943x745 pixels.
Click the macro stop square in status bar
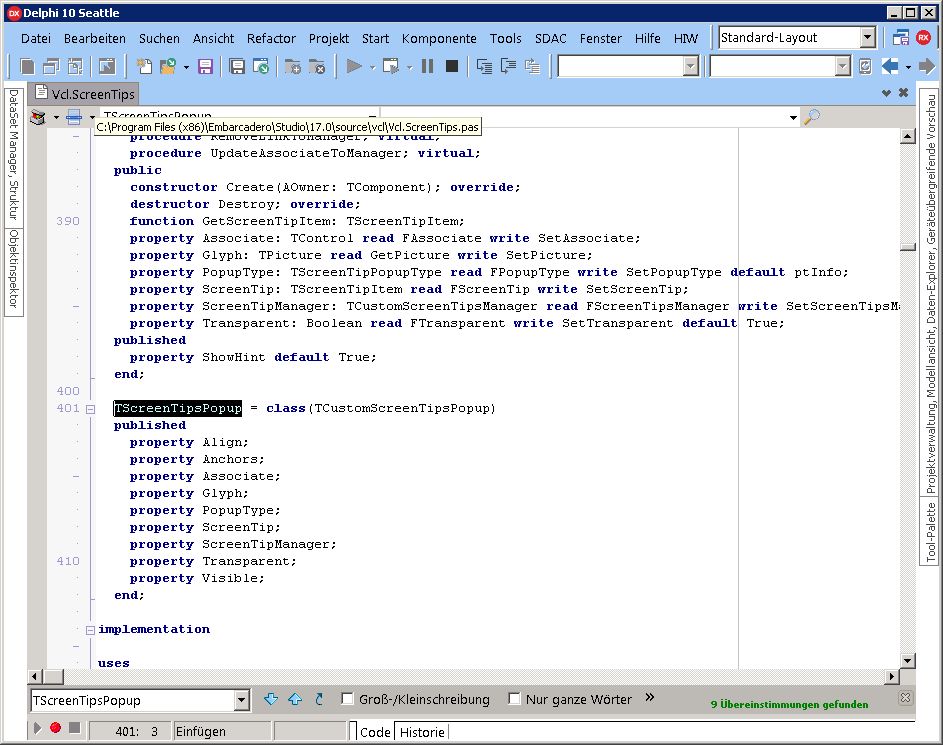(x=75, y=728)
